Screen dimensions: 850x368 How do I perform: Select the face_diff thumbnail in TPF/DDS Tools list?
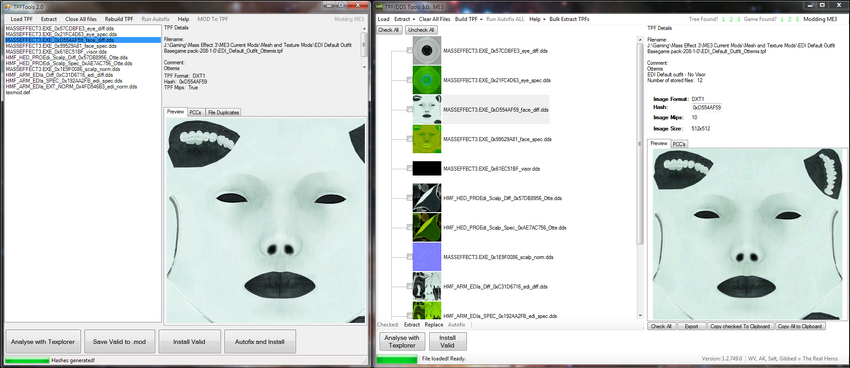(427, 109)
